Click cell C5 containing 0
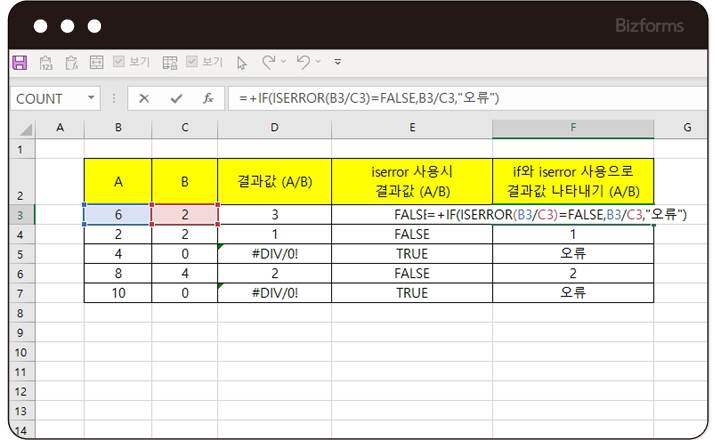715x440 pixels. (185, 254)
